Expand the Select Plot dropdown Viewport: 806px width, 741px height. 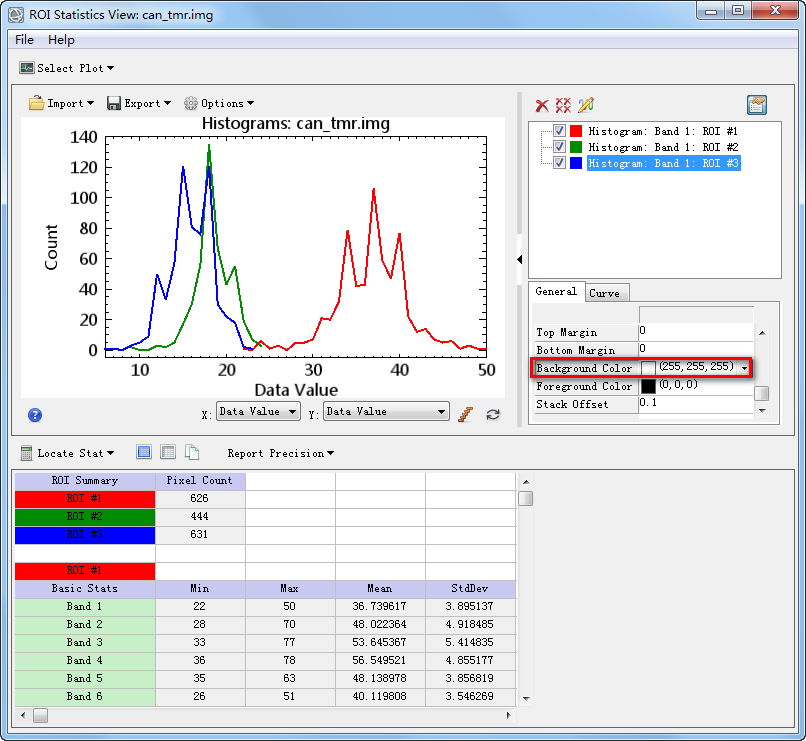click(67, 68)
